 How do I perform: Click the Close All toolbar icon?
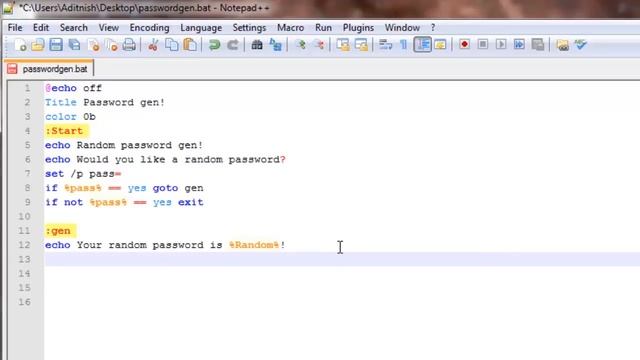[111, 45]
